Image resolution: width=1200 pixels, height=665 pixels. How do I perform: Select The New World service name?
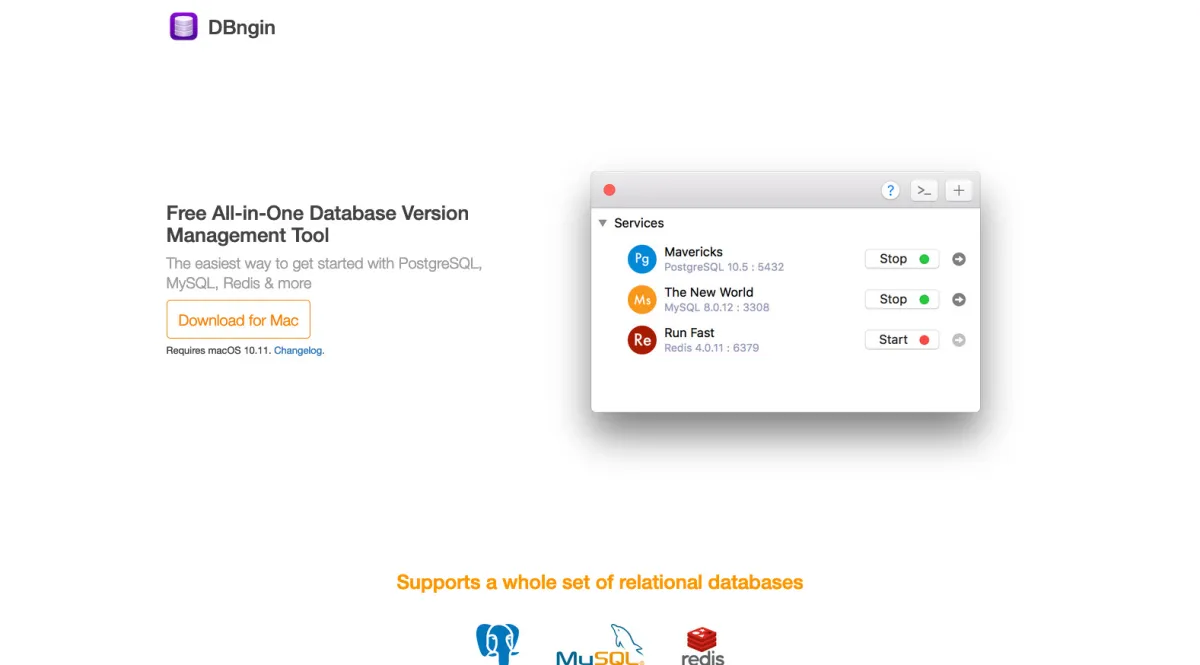(709, 292)
